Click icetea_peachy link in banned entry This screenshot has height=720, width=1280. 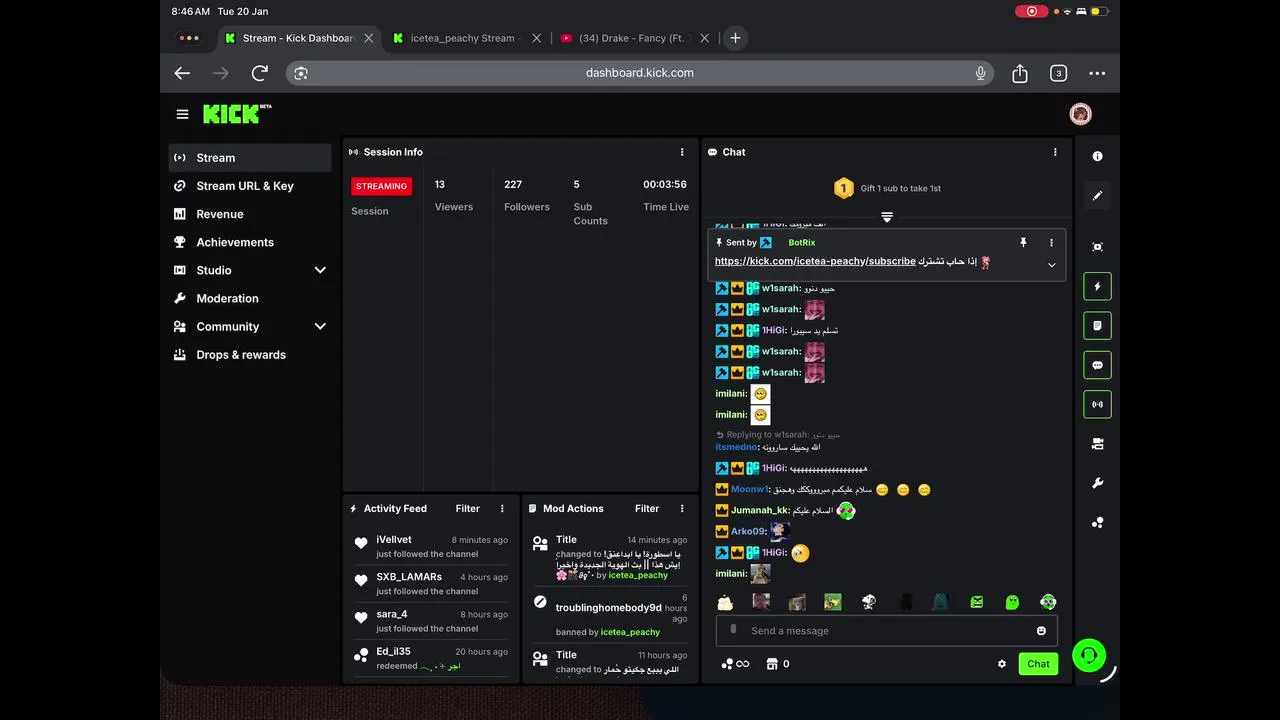point(630,632)
